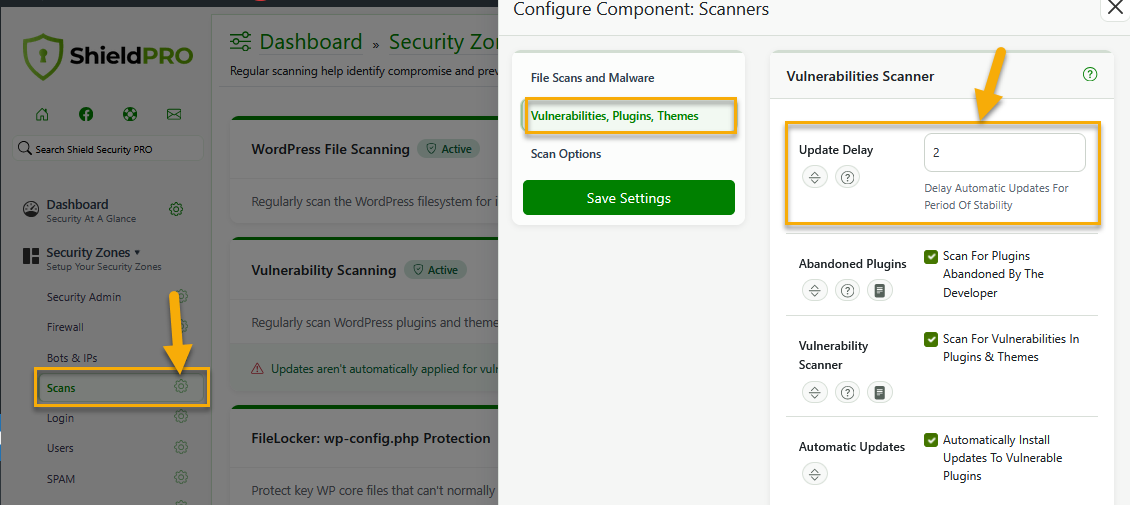
Task: Follow the Dashboard breadcrumb link
Action: click(311, 42)
